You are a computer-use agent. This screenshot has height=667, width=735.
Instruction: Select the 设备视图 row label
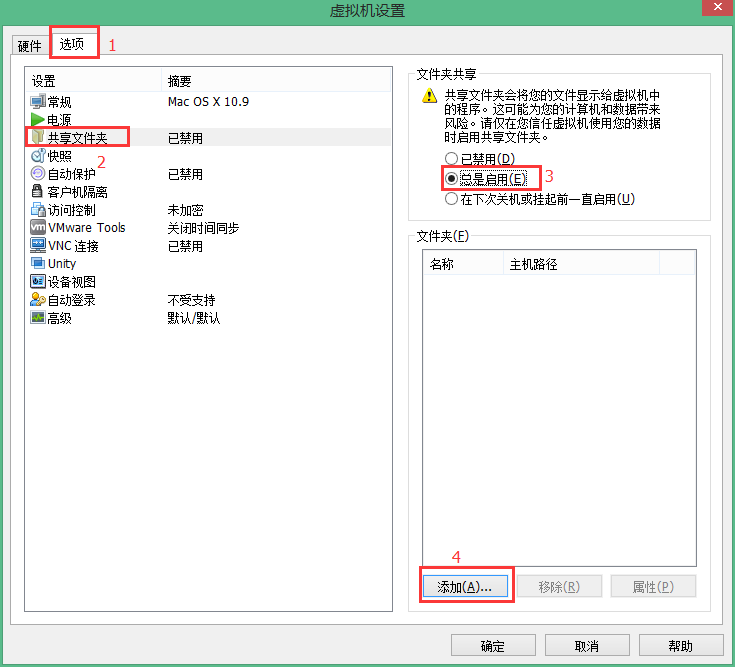[x=72, y=282]
